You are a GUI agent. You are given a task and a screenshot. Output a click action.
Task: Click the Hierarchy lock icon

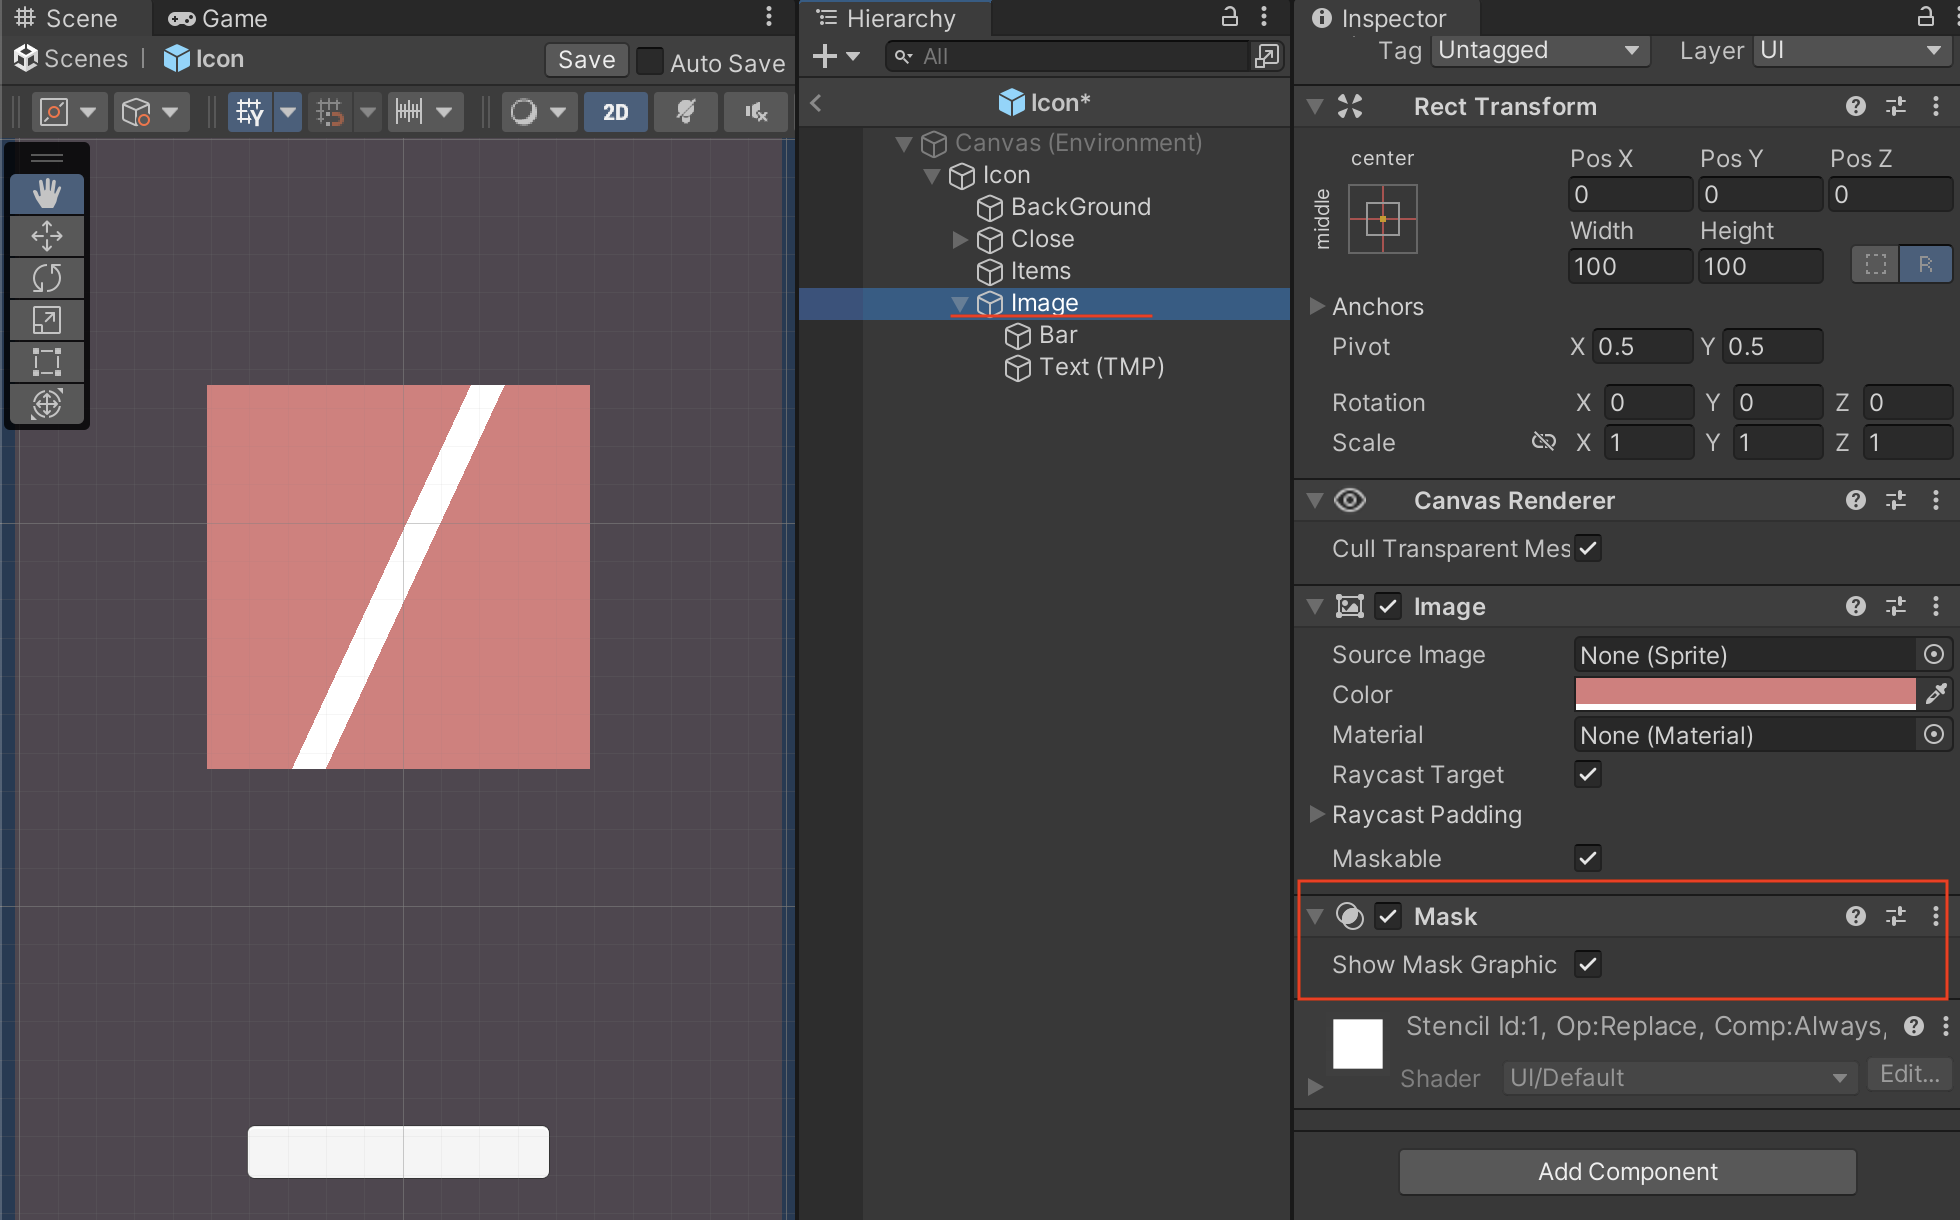tap(1229, 17)
